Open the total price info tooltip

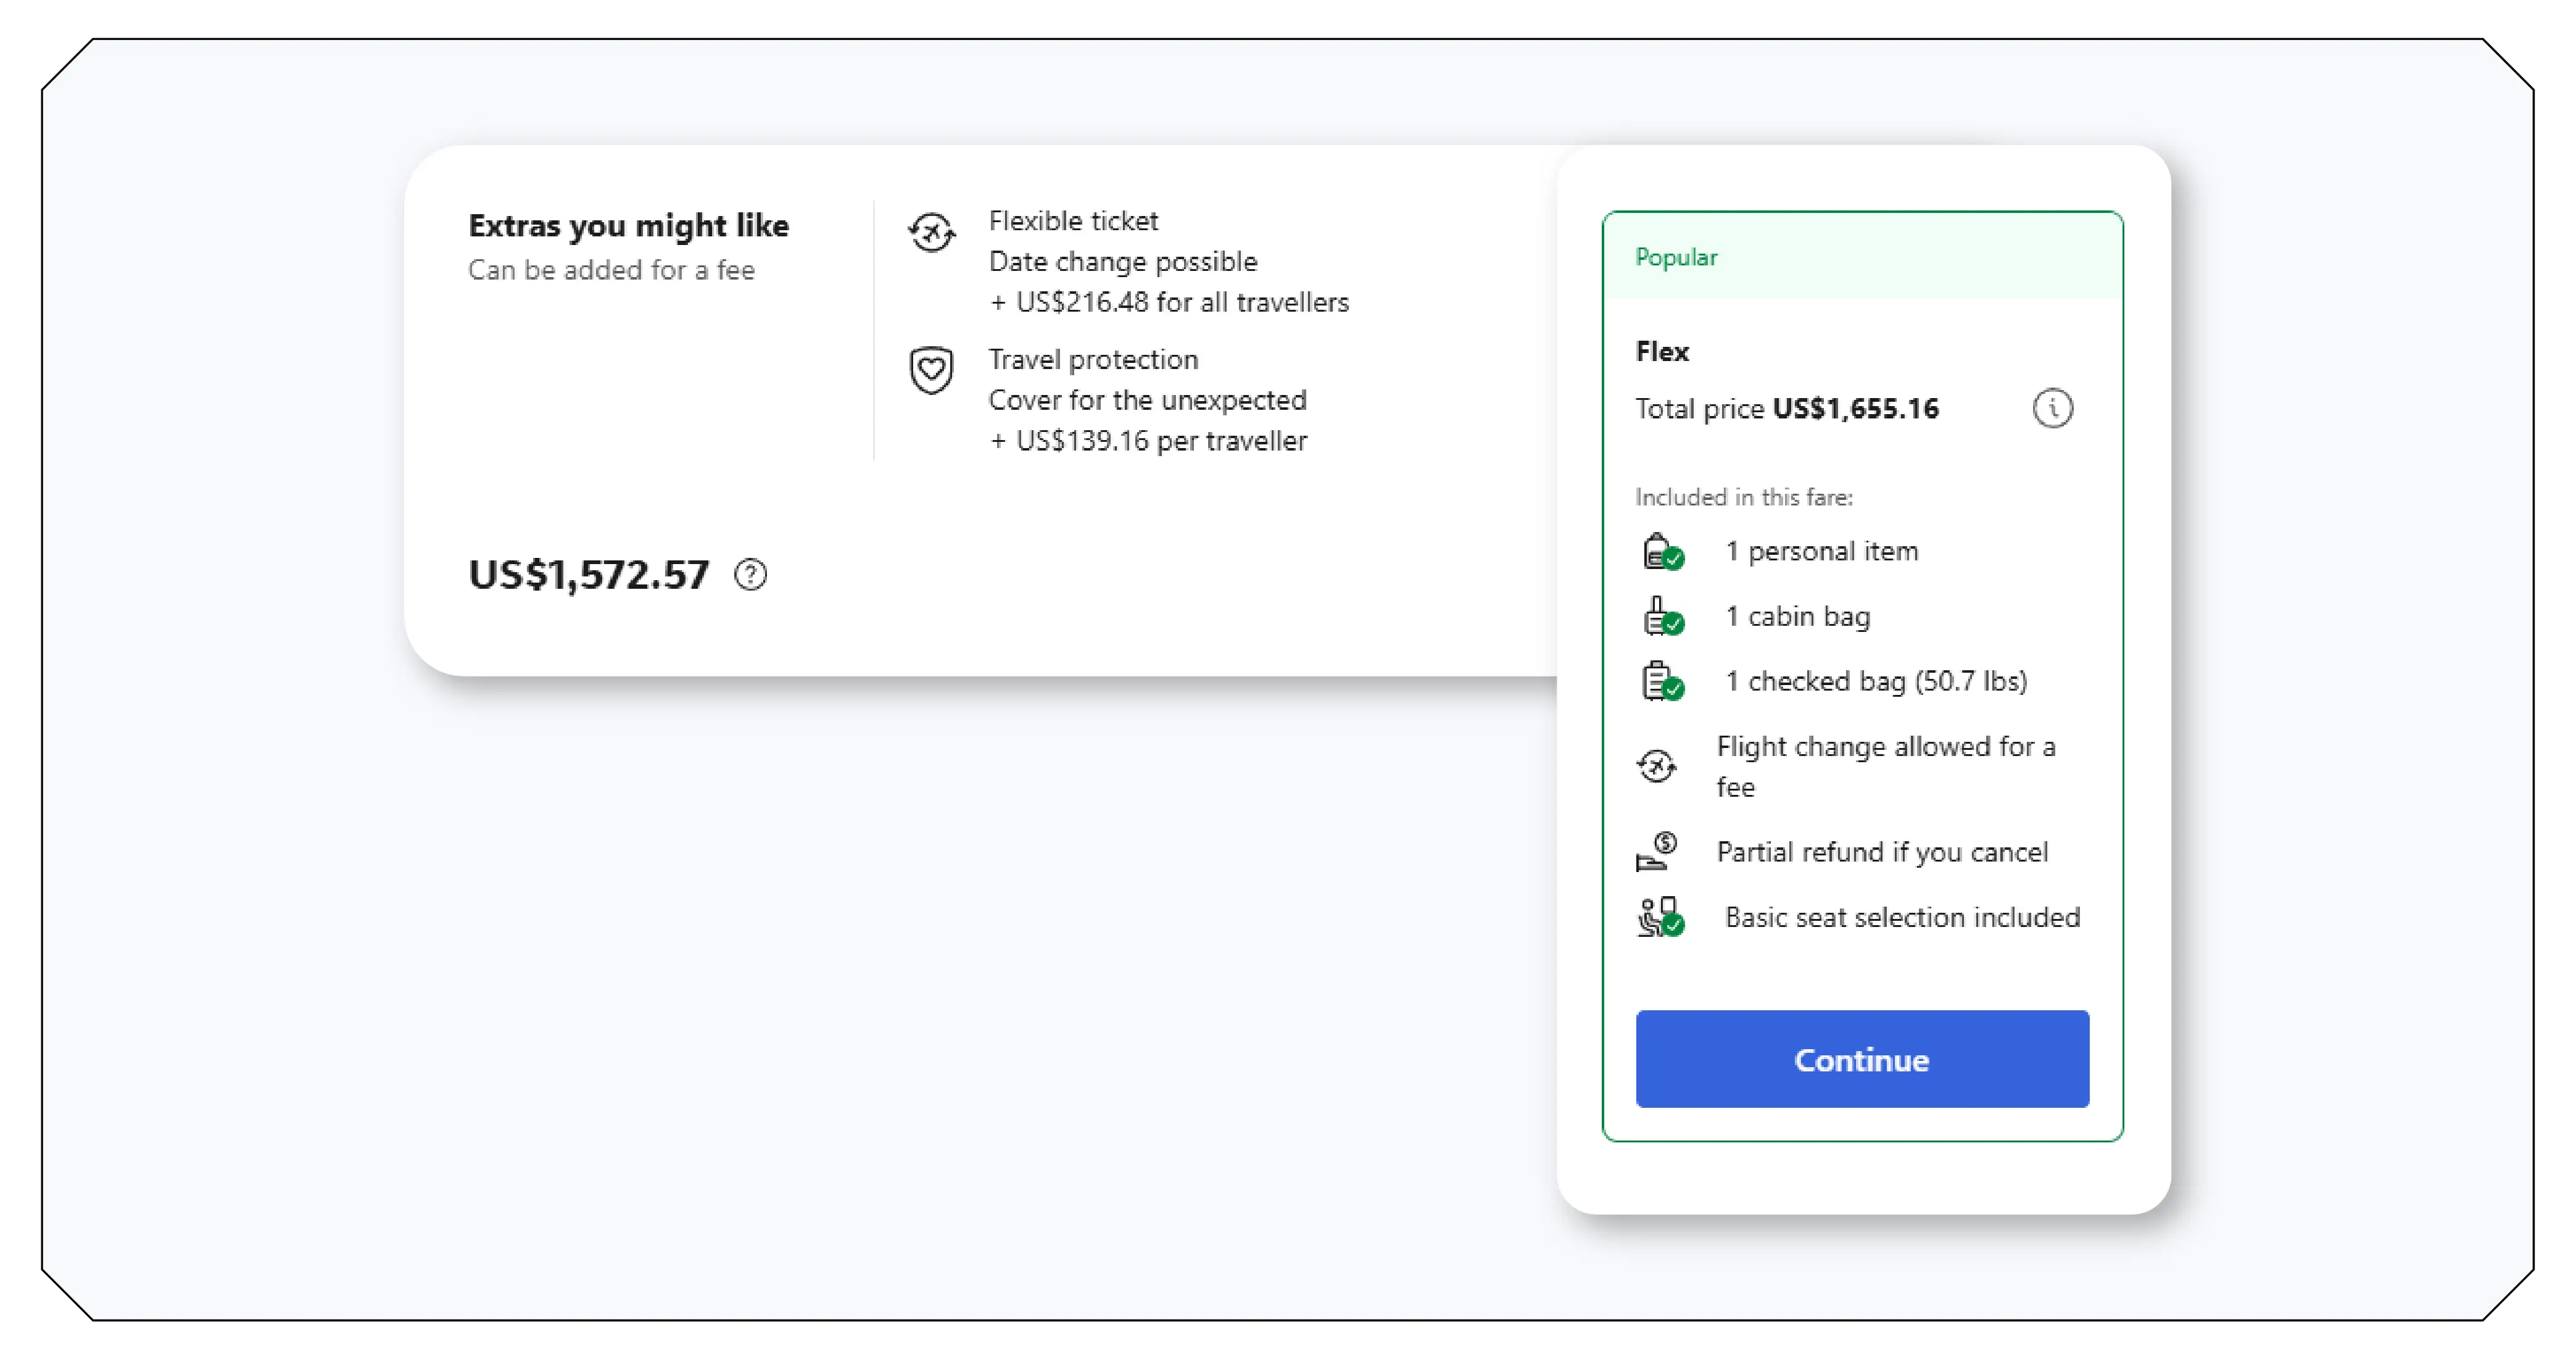click(x=2054, y=407)
